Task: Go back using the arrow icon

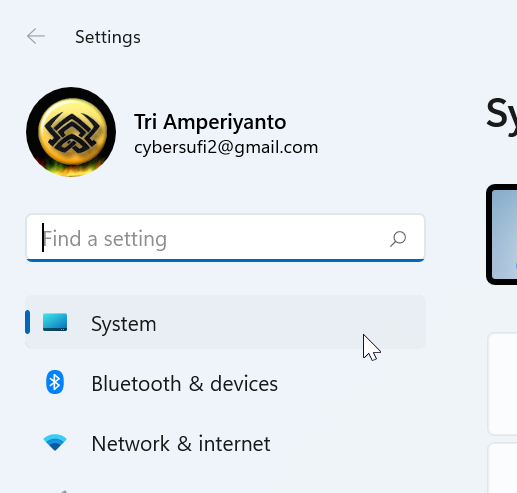Action: (36, 36)
